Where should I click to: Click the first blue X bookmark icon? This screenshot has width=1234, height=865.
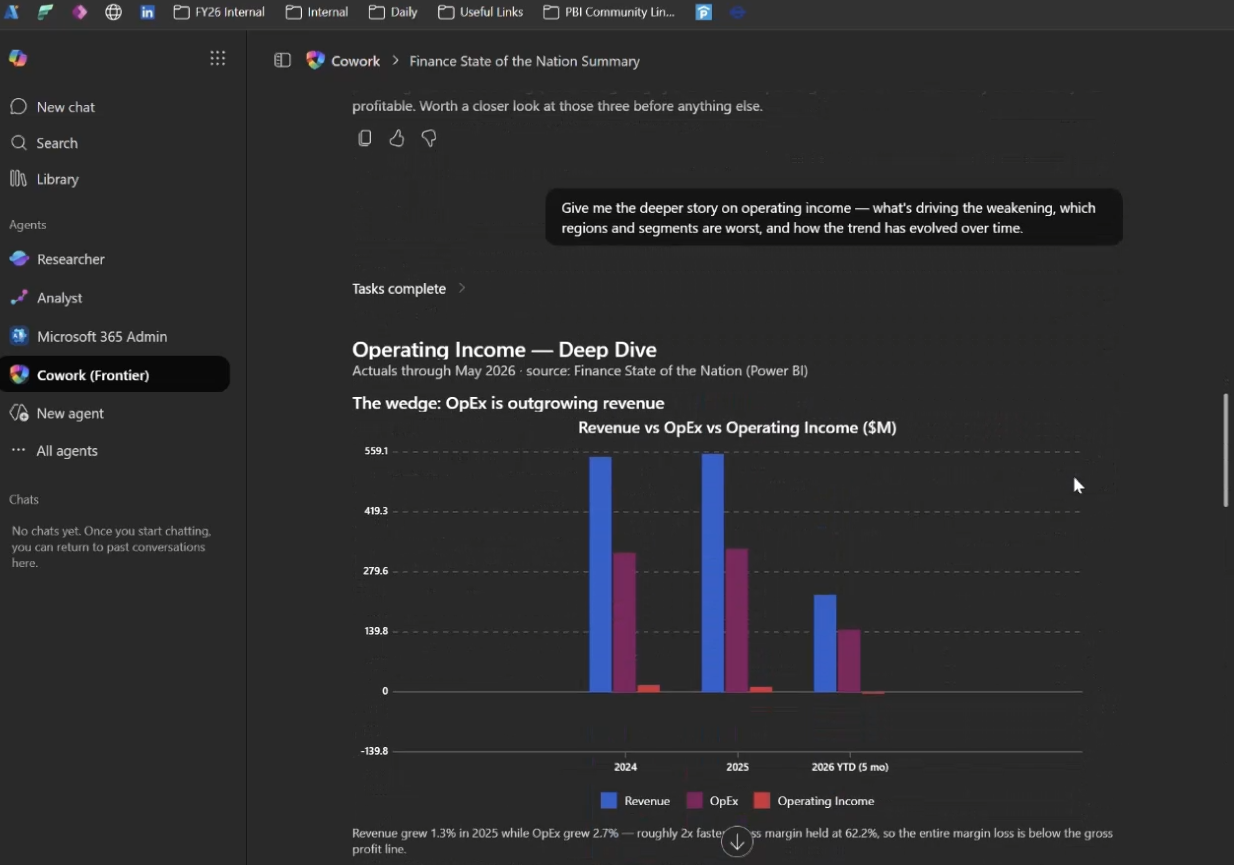click(11, 12)
